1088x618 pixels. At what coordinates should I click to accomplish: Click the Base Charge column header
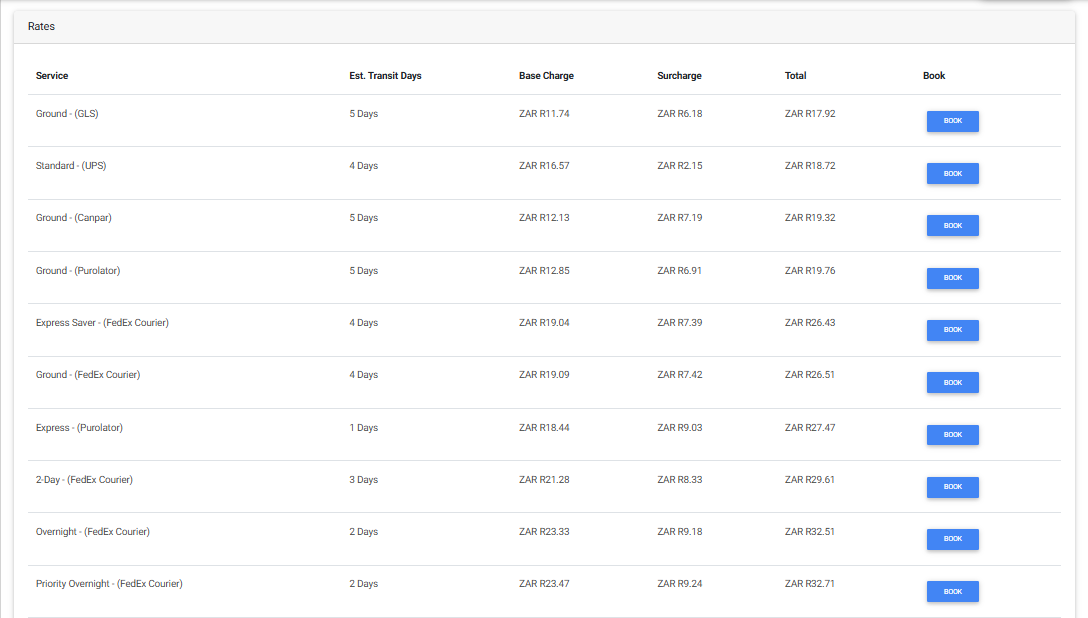coord(546,76)
